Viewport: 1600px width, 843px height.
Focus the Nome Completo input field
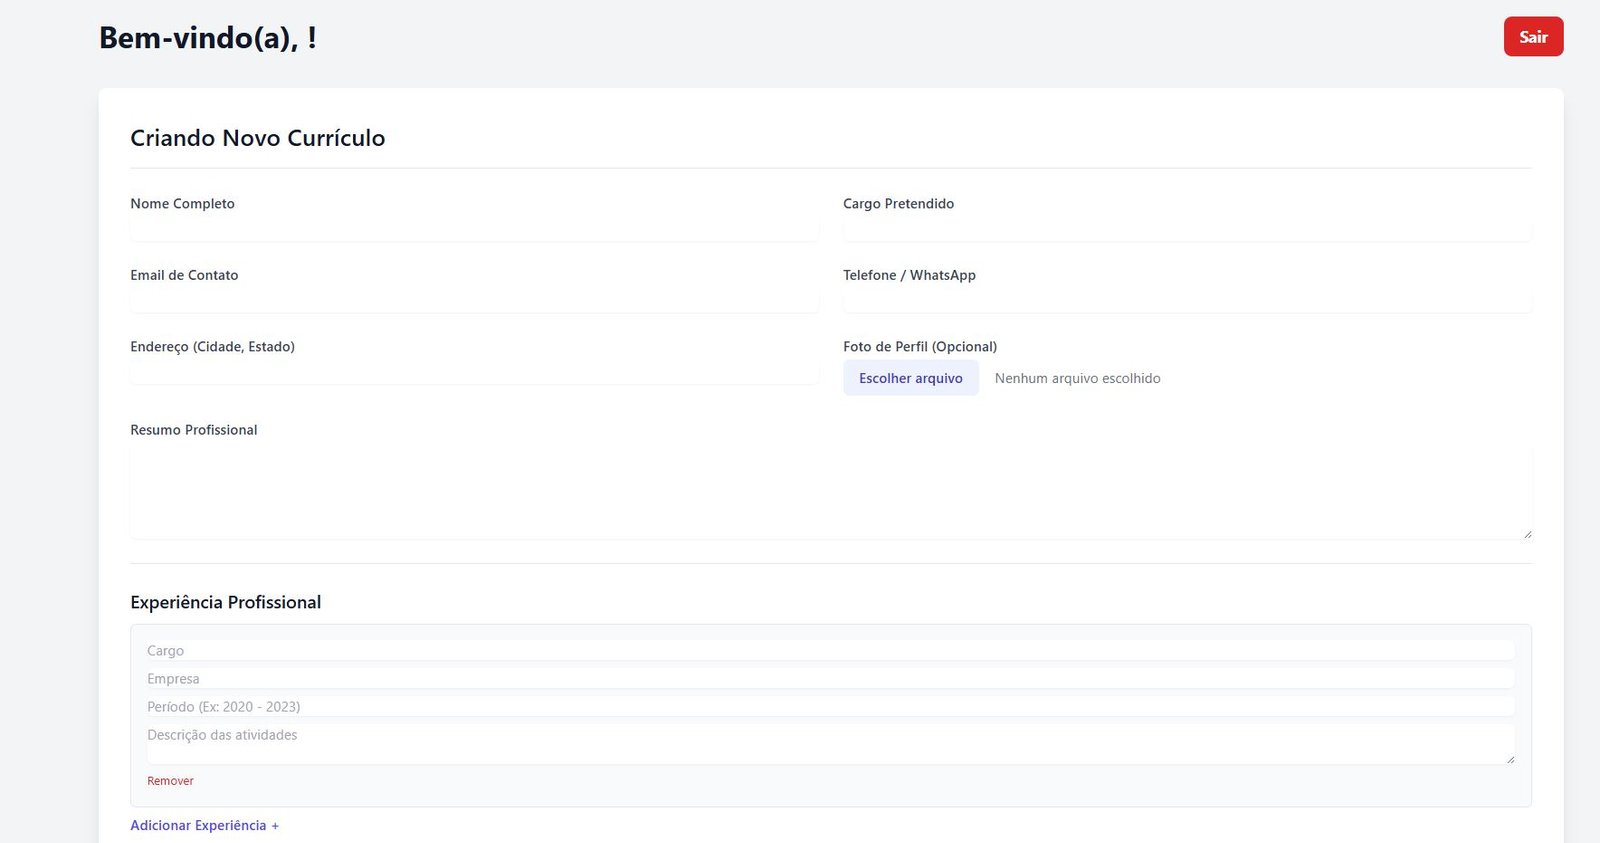coord(474,230)
